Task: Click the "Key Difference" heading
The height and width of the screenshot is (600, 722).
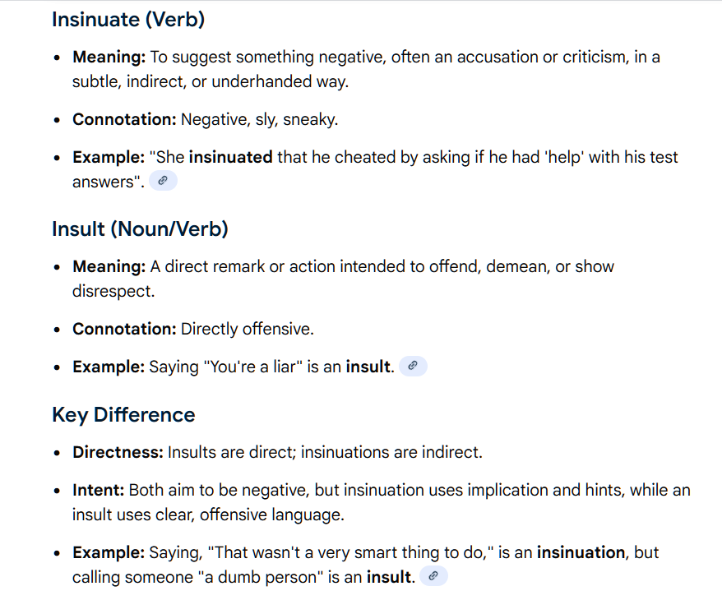Action: (x=123, y=415)
